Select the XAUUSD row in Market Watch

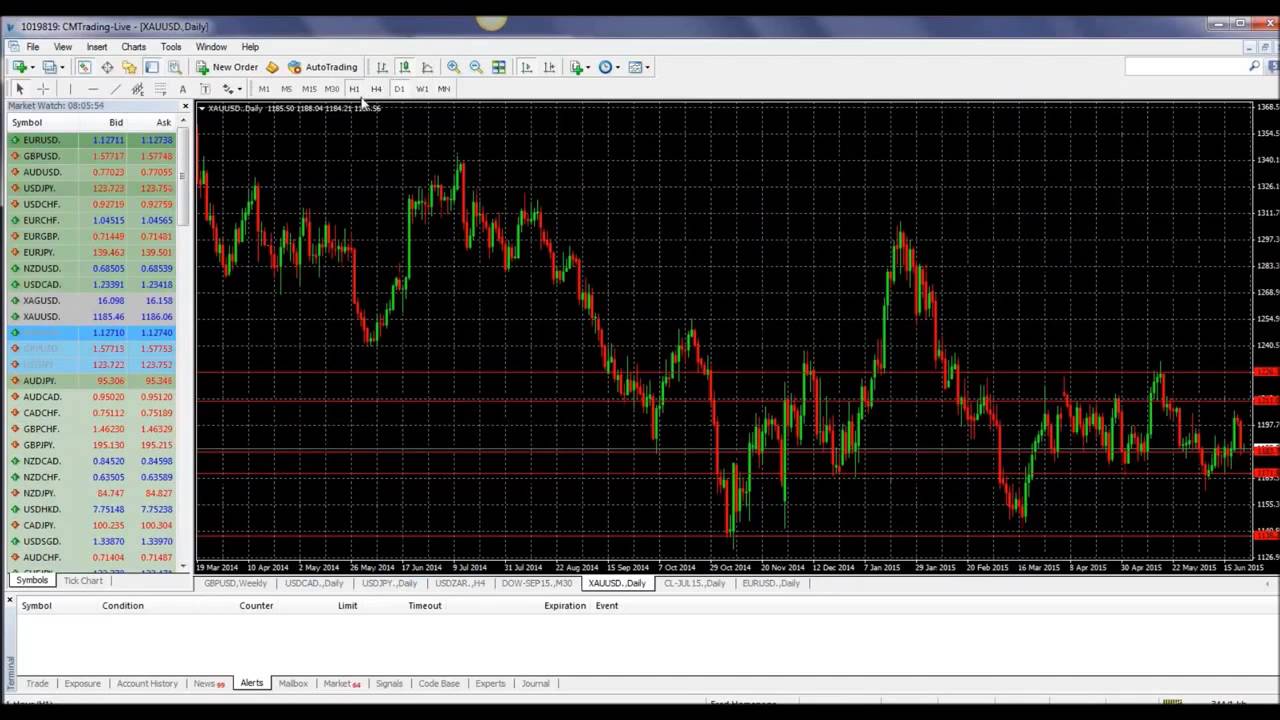tap(92, 317)
